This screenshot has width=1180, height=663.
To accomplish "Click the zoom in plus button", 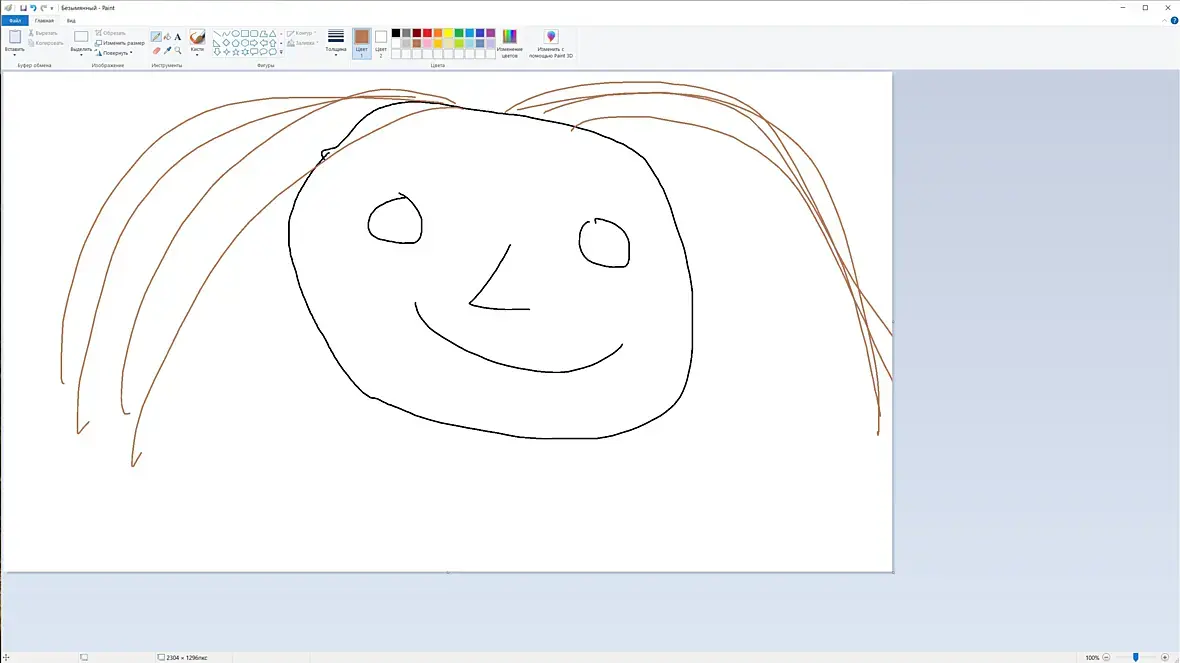I will click(1165, 658).
